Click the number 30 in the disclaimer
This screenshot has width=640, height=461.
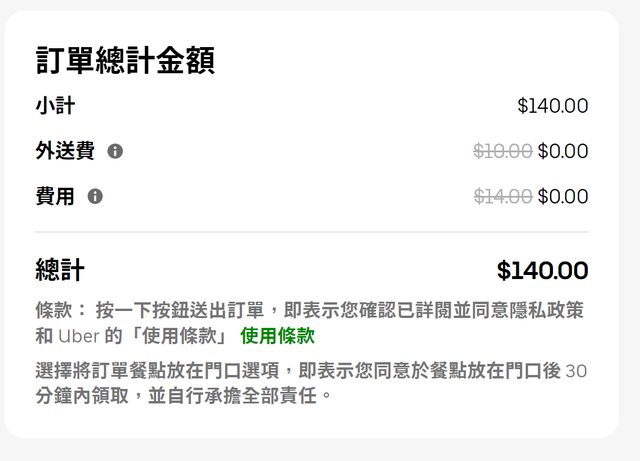pos(576,371)
